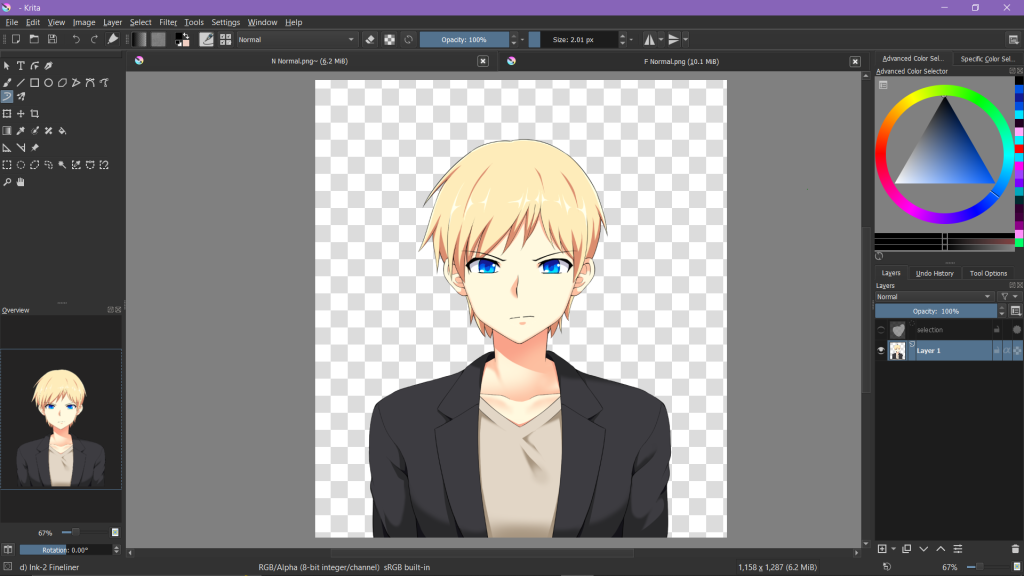This screenshot has height=576, width=1024.
Task: Select the Ellipse shape tool
Action: 48,83
